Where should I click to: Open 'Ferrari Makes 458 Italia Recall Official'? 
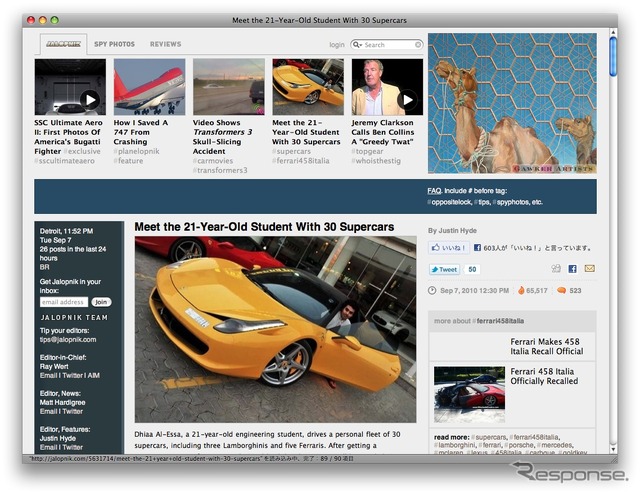tap(547, 346)
